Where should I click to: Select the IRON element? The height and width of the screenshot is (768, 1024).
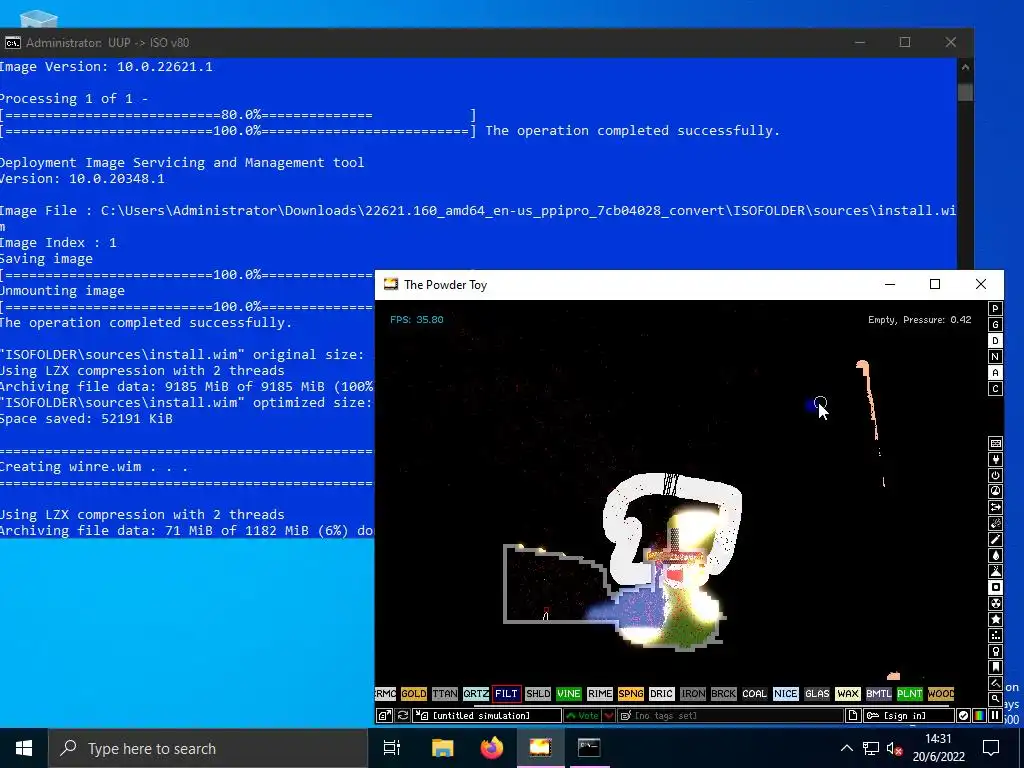tap(692, 694)
